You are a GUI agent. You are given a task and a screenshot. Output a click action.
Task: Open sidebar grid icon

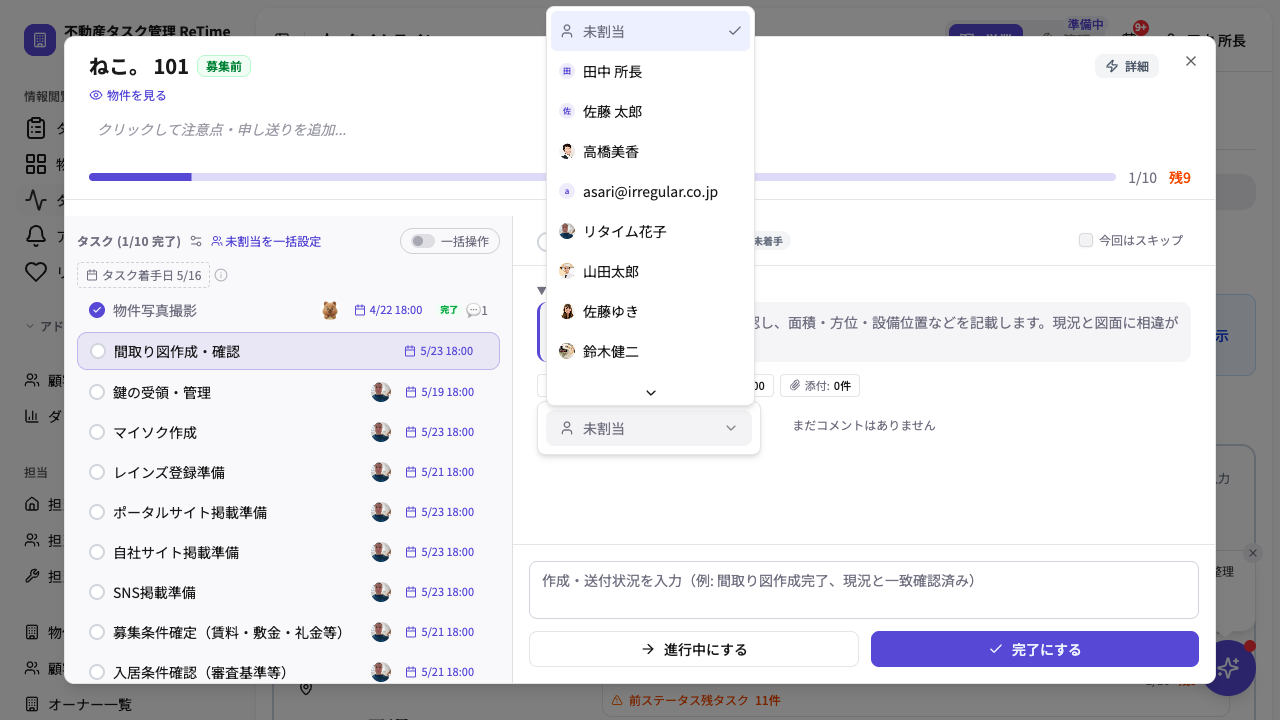click(36, 164)
